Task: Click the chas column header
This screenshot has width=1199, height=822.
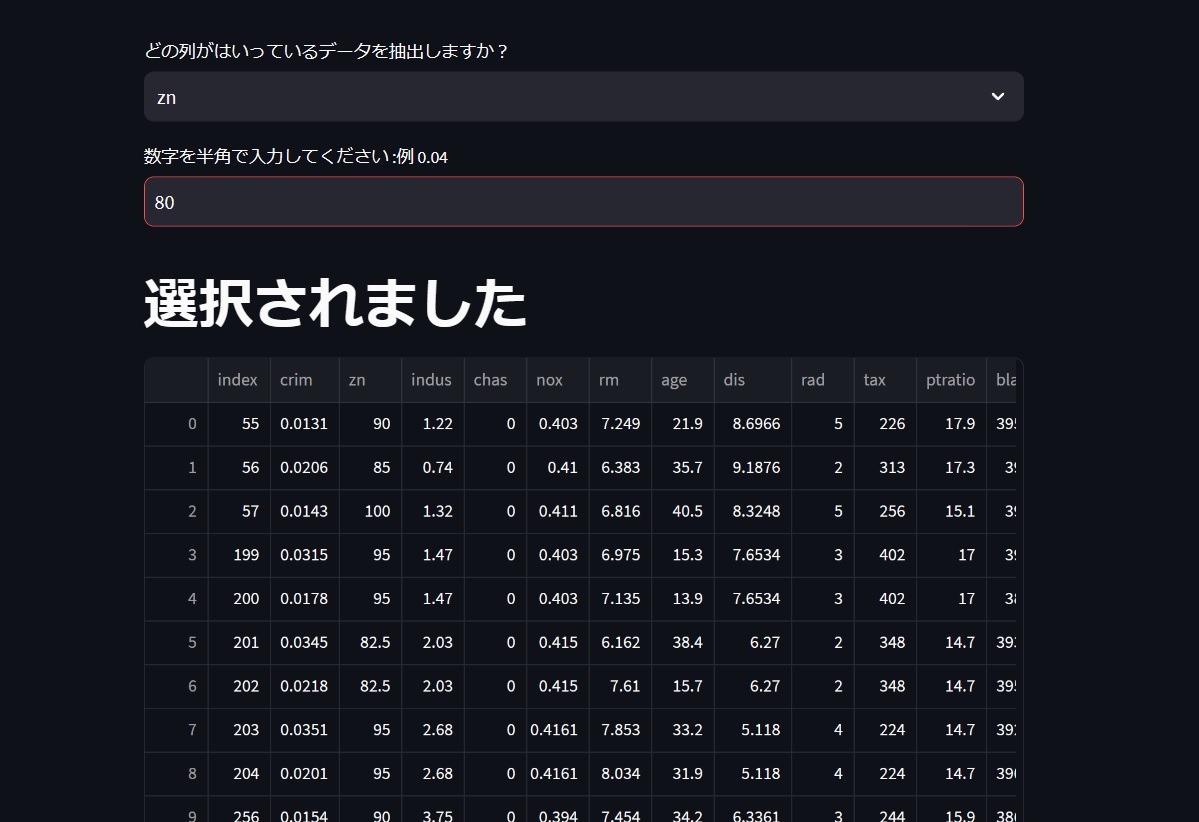Action: click(x=489, y=380)
